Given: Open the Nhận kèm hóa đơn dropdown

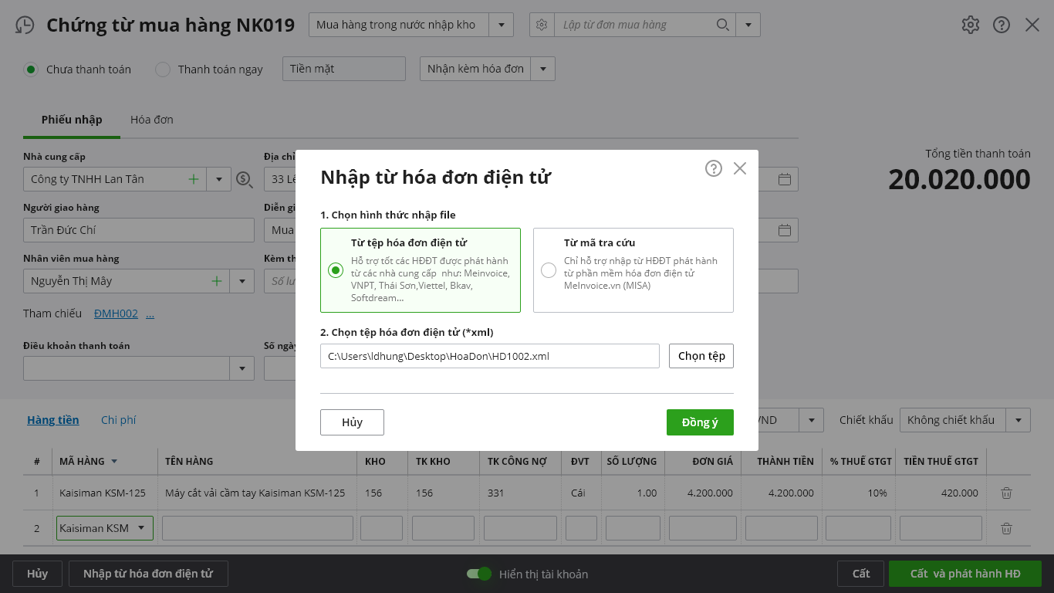Looking at the screenshot, I should click(x=543, y=69).
